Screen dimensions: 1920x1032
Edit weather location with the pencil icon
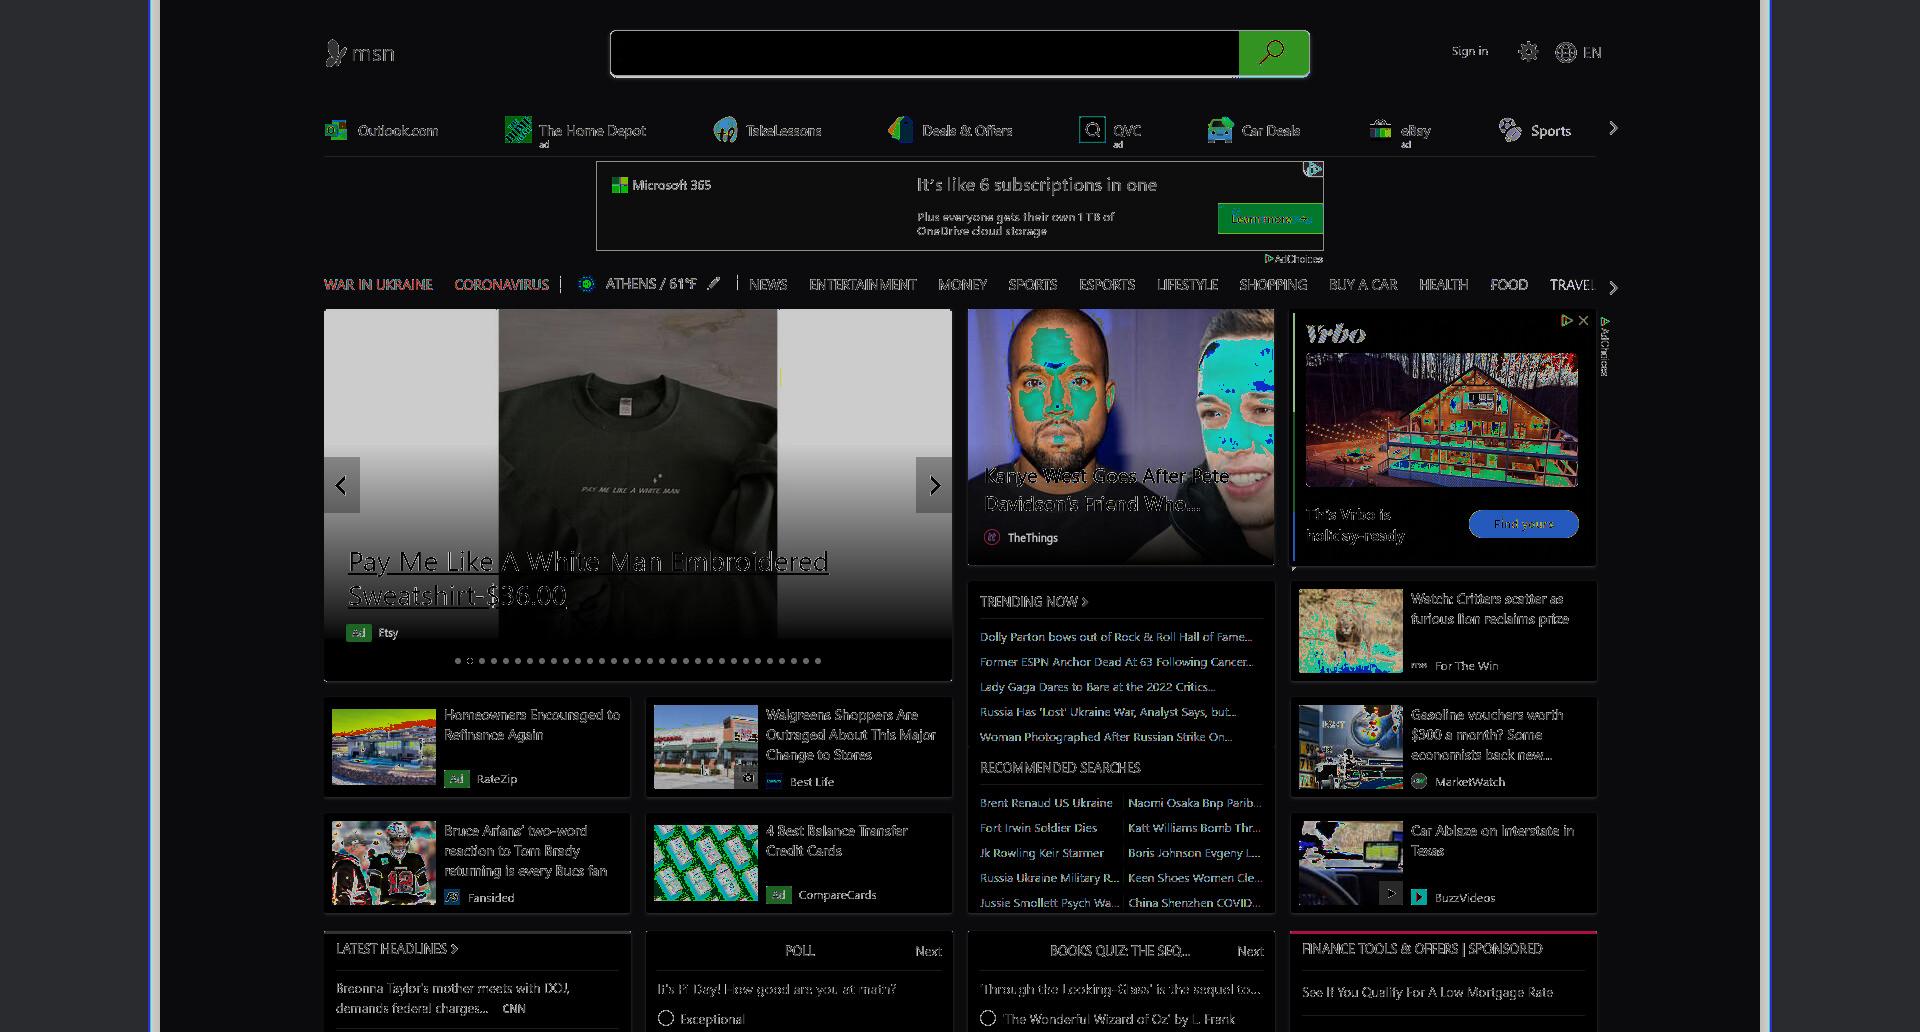point(713,284)
